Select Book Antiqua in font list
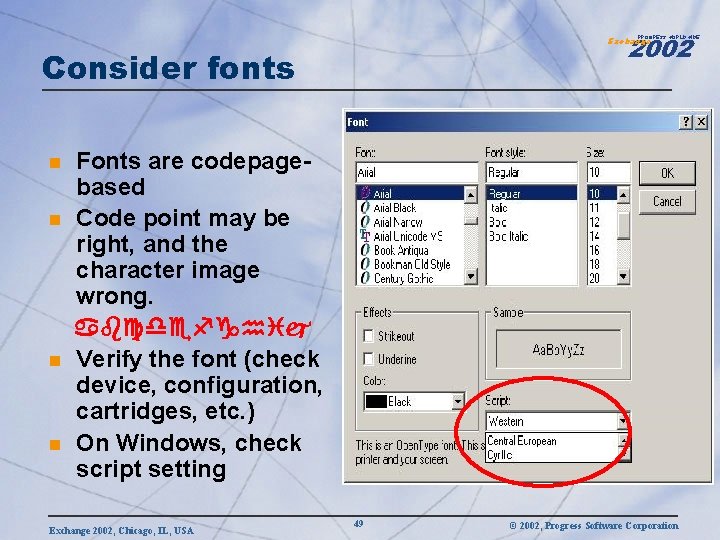The height and width of the screenshot is (540, 720). click(410, 250)
